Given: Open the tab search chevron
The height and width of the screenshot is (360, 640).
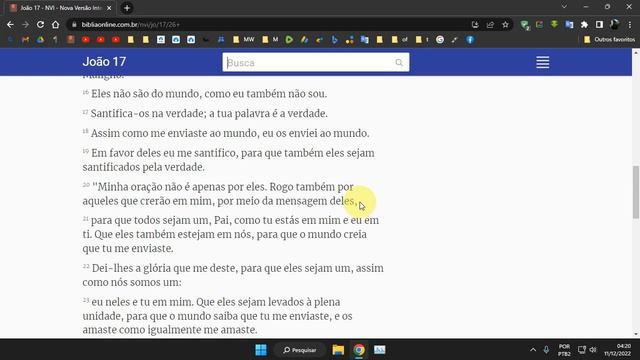Looking at the screenshot, I should click(564, 7).
